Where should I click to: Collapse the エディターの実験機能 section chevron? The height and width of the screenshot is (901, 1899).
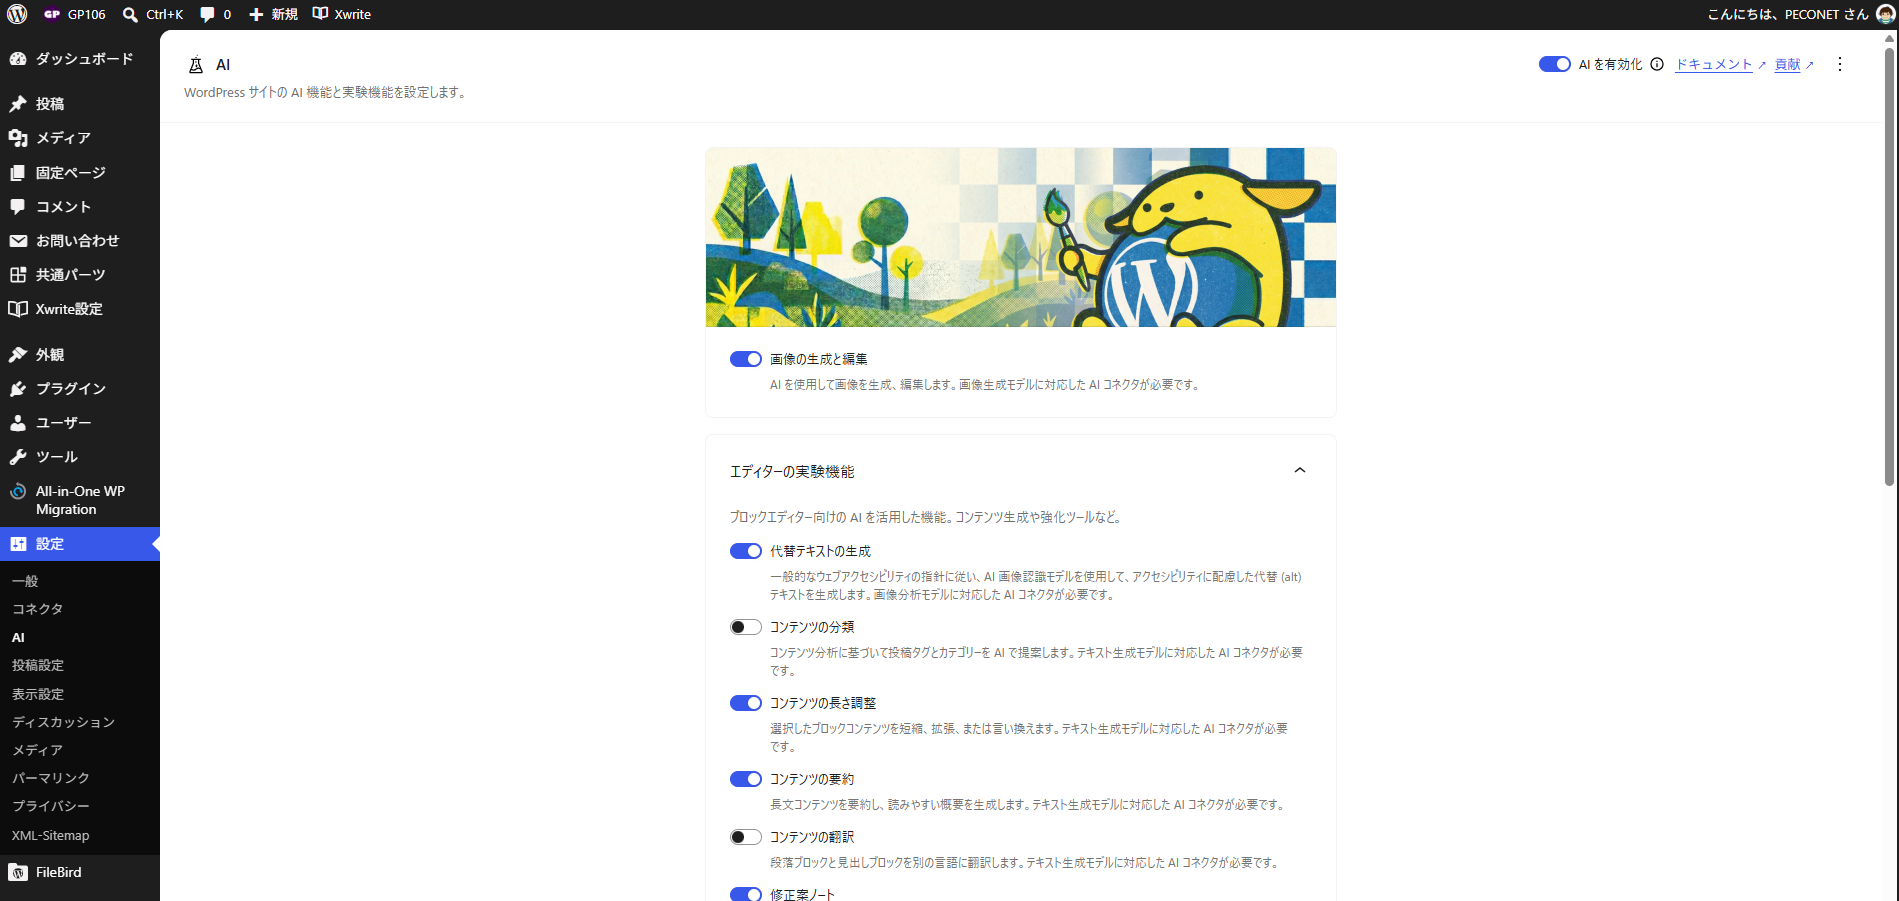point(1300,470)
